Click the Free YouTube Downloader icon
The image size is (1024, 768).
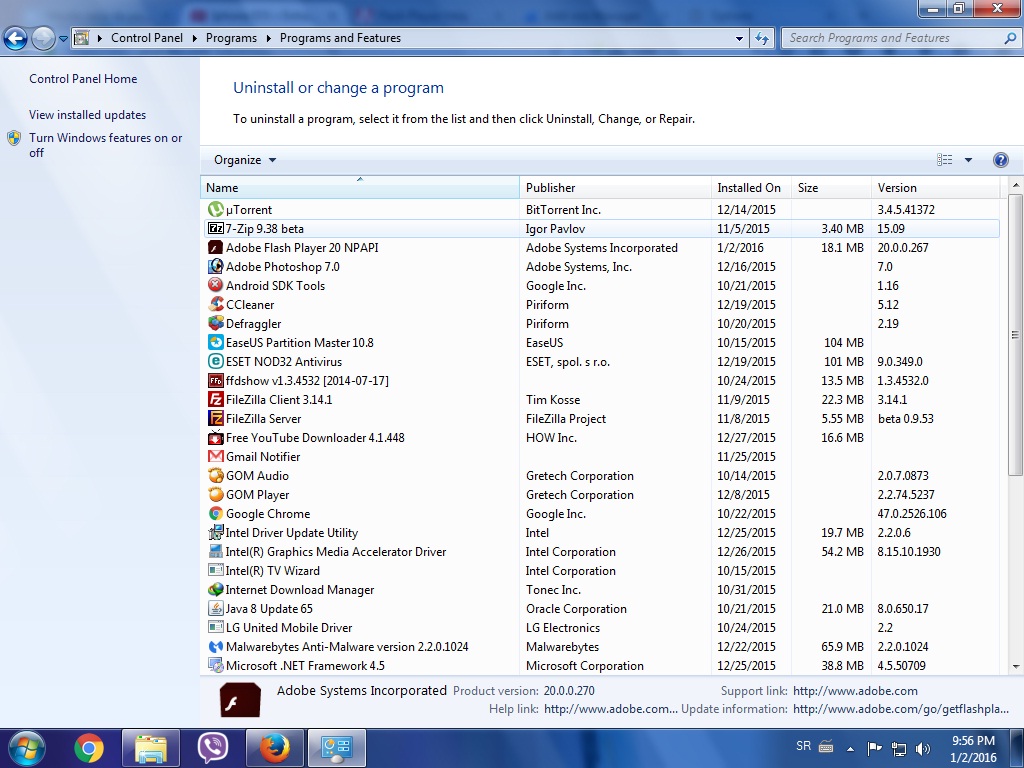click(216, 437)
